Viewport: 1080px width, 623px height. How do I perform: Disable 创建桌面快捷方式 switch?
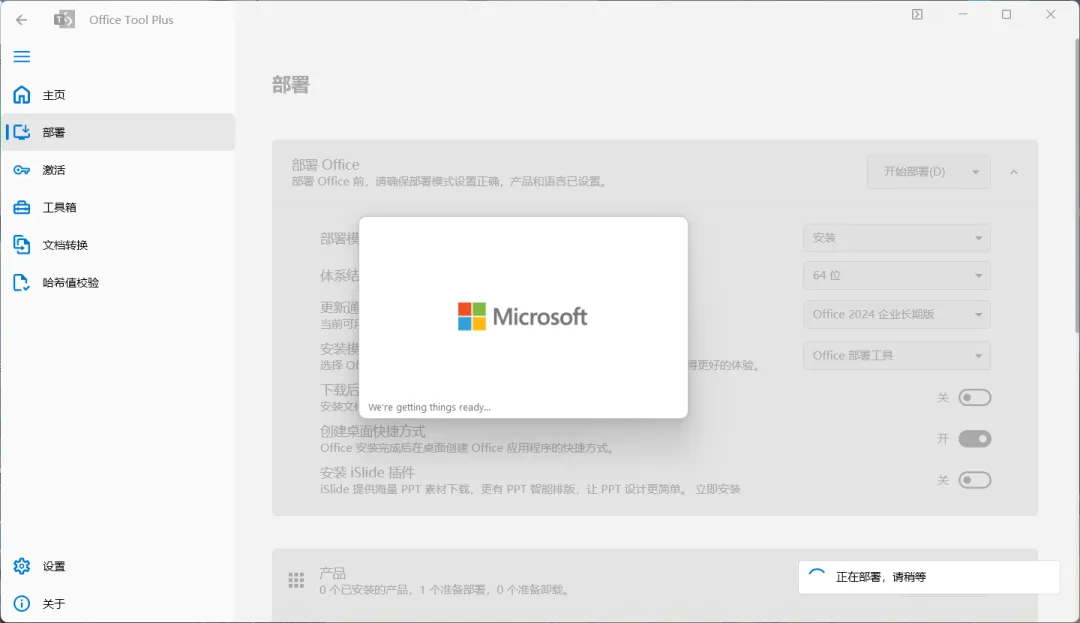(x=975, y=439)
